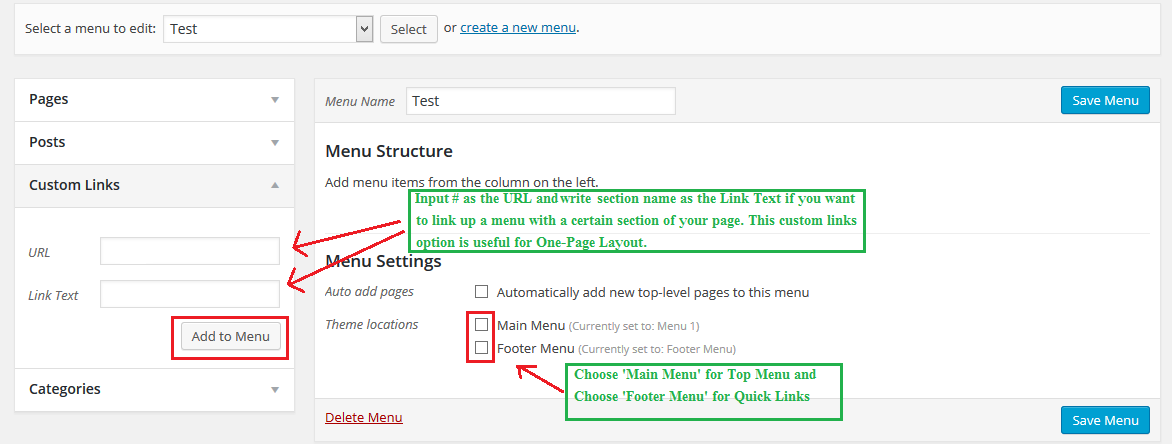
Task: Click the Select button
Action: (x=408, y=29)
